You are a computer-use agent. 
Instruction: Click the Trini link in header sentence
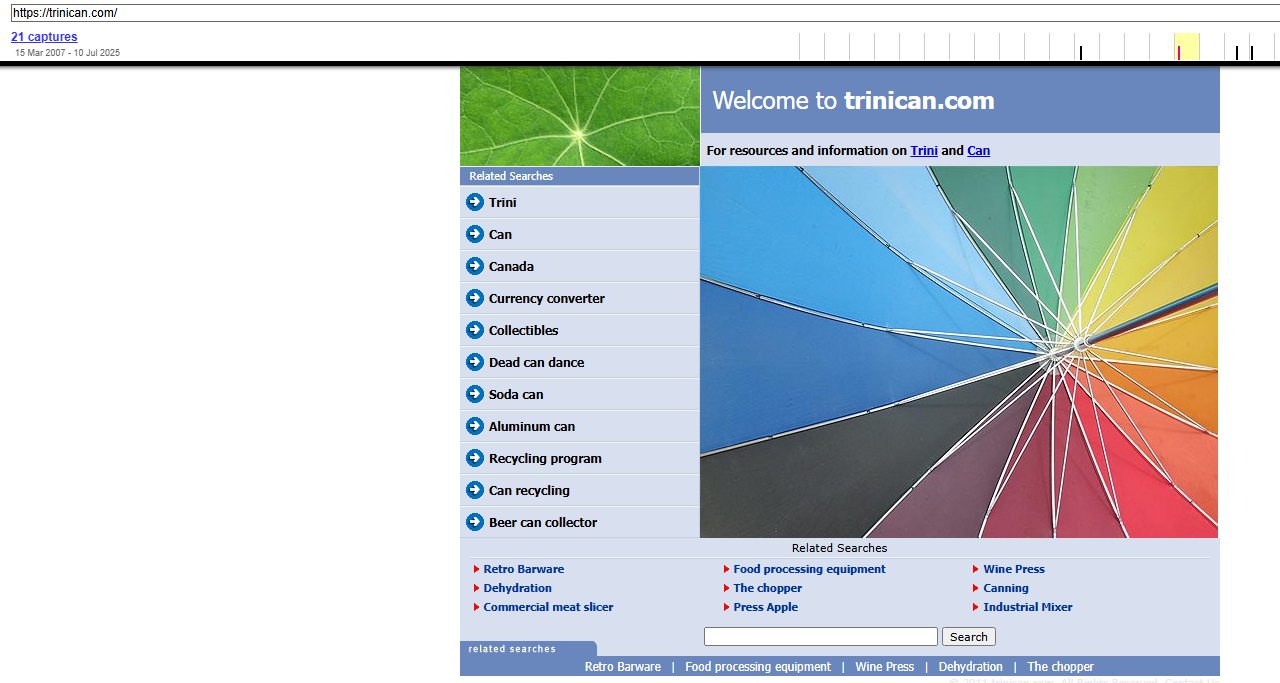click(923, 151)
